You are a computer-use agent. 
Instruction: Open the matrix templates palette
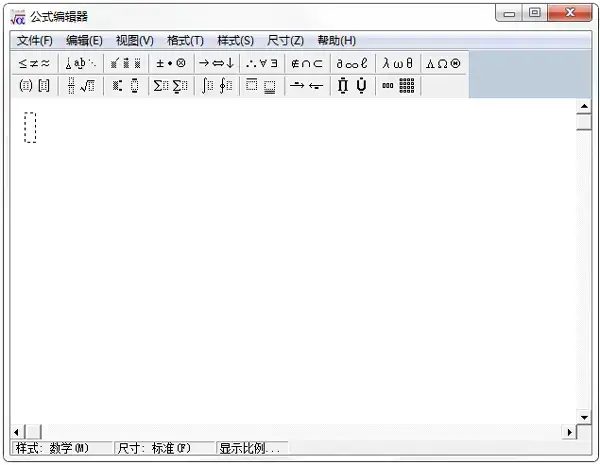(x=398, y=86)
